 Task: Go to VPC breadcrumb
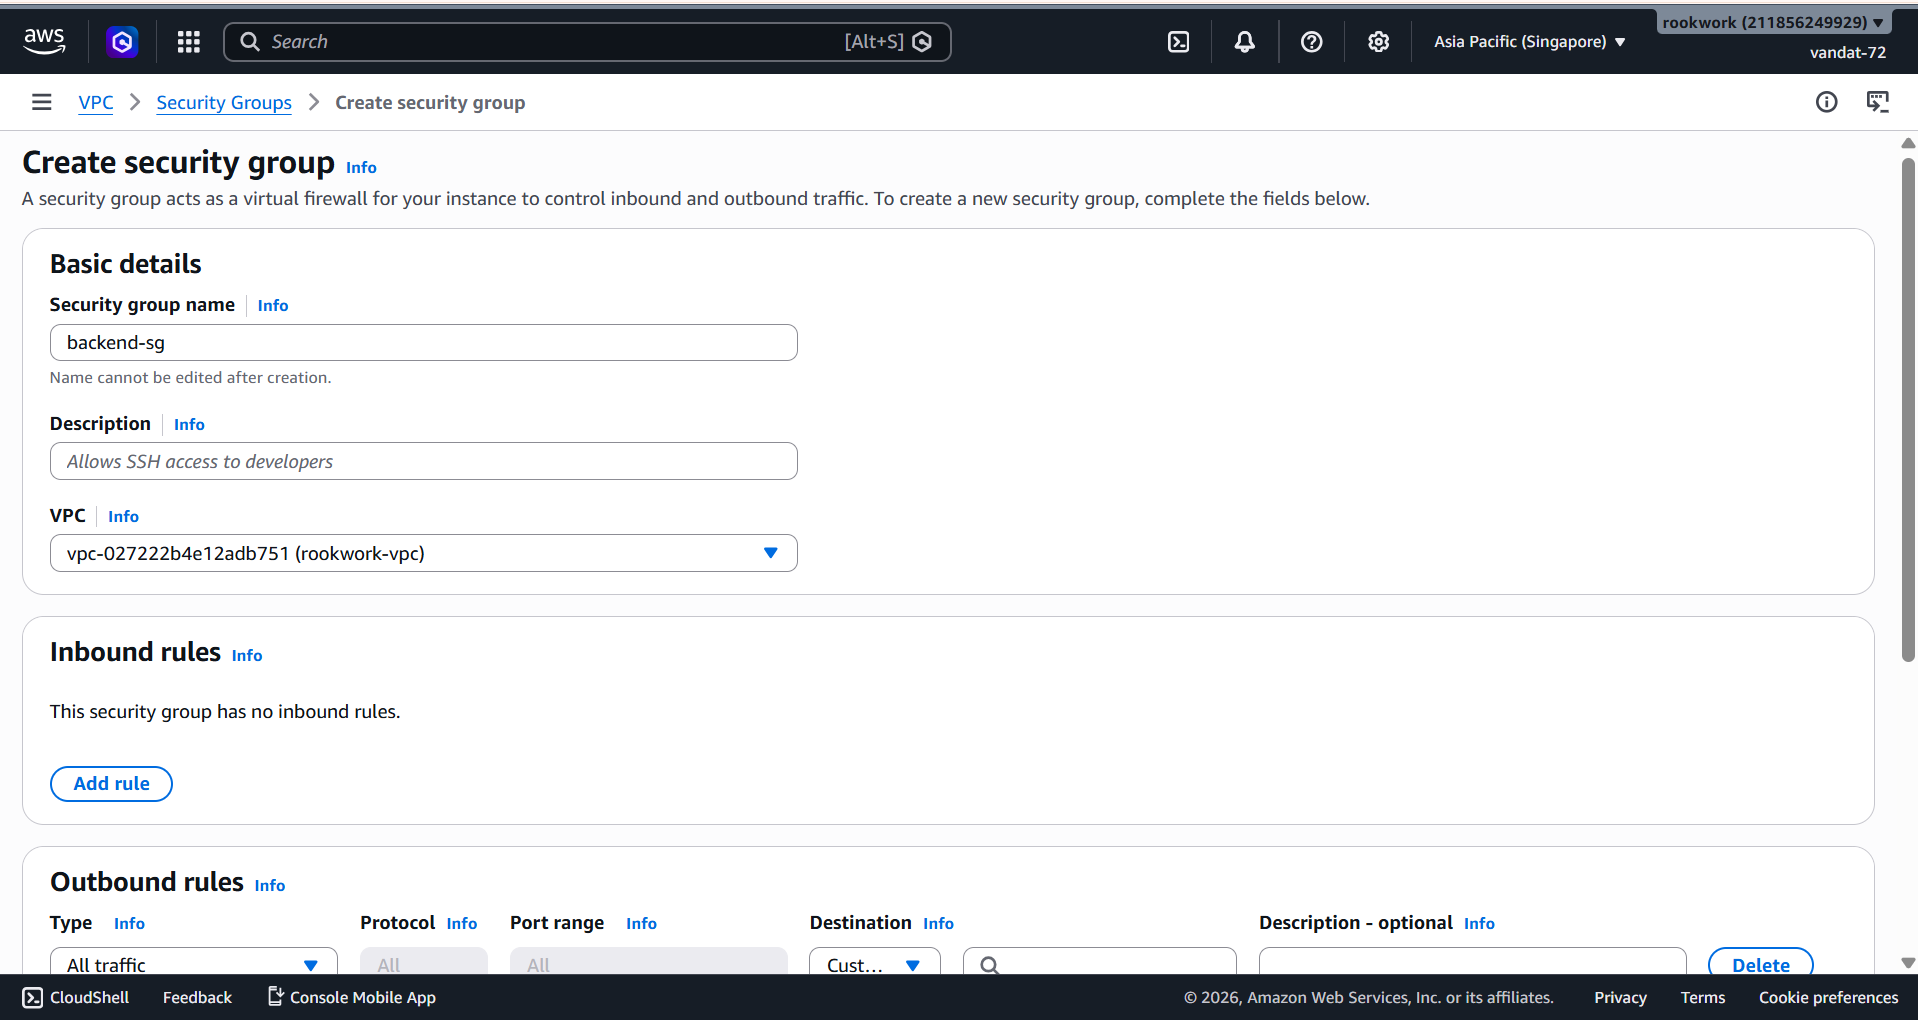click(96, 102)
